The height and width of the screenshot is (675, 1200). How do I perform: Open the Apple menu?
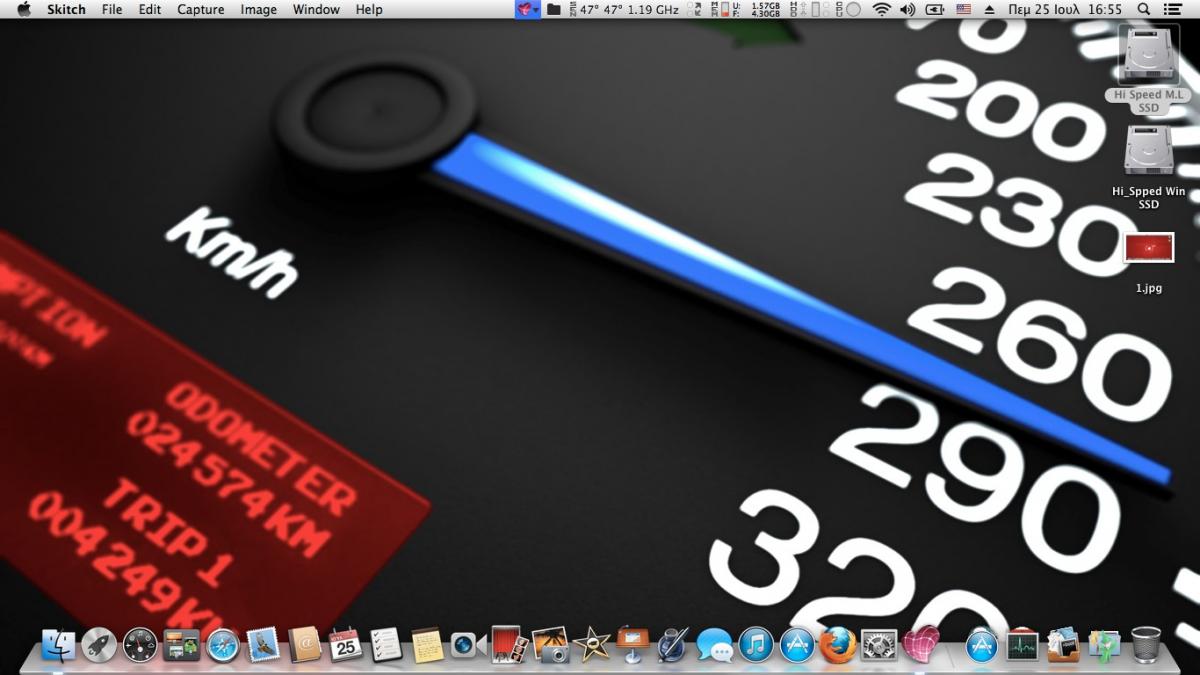coord(24,9)
